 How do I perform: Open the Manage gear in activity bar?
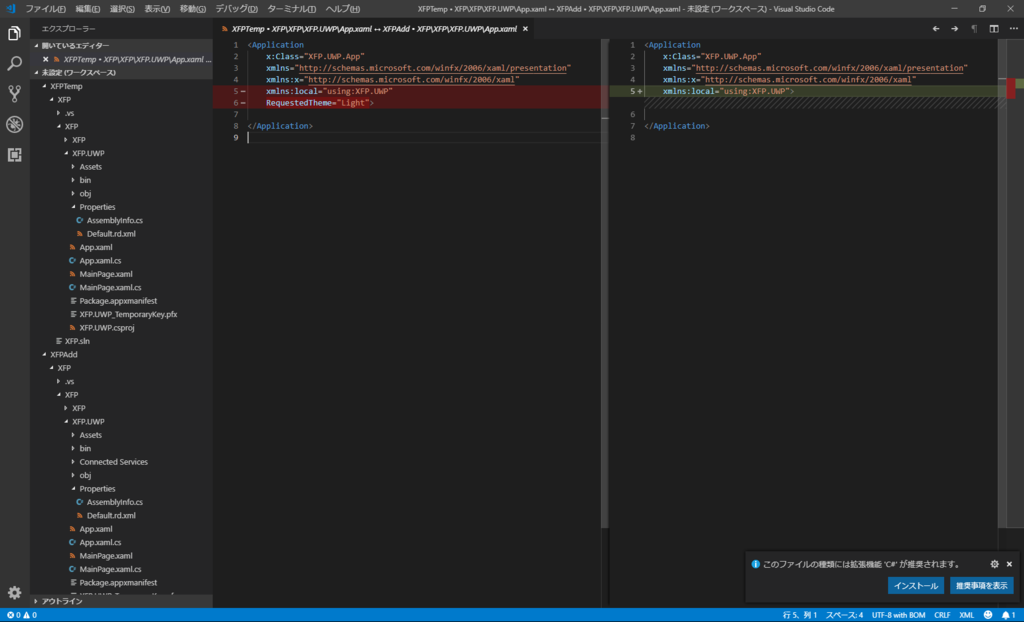pyautogui.click(x=14, y=593)
